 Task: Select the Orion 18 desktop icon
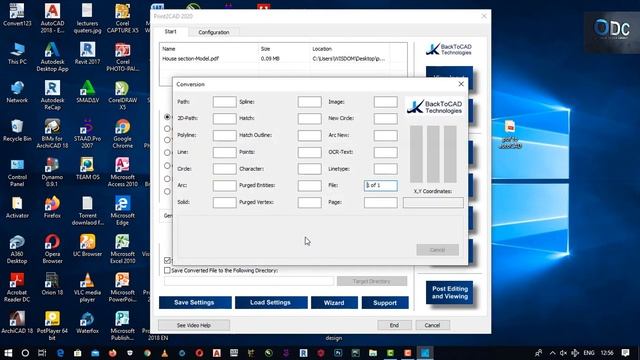(52, 283)
